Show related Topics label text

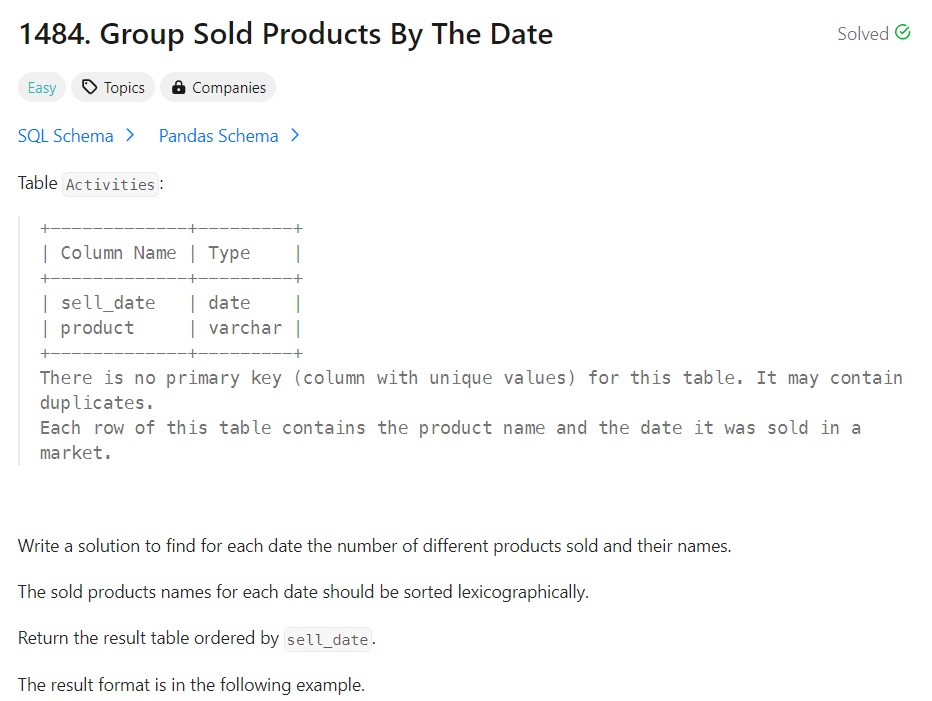point(124,88)
